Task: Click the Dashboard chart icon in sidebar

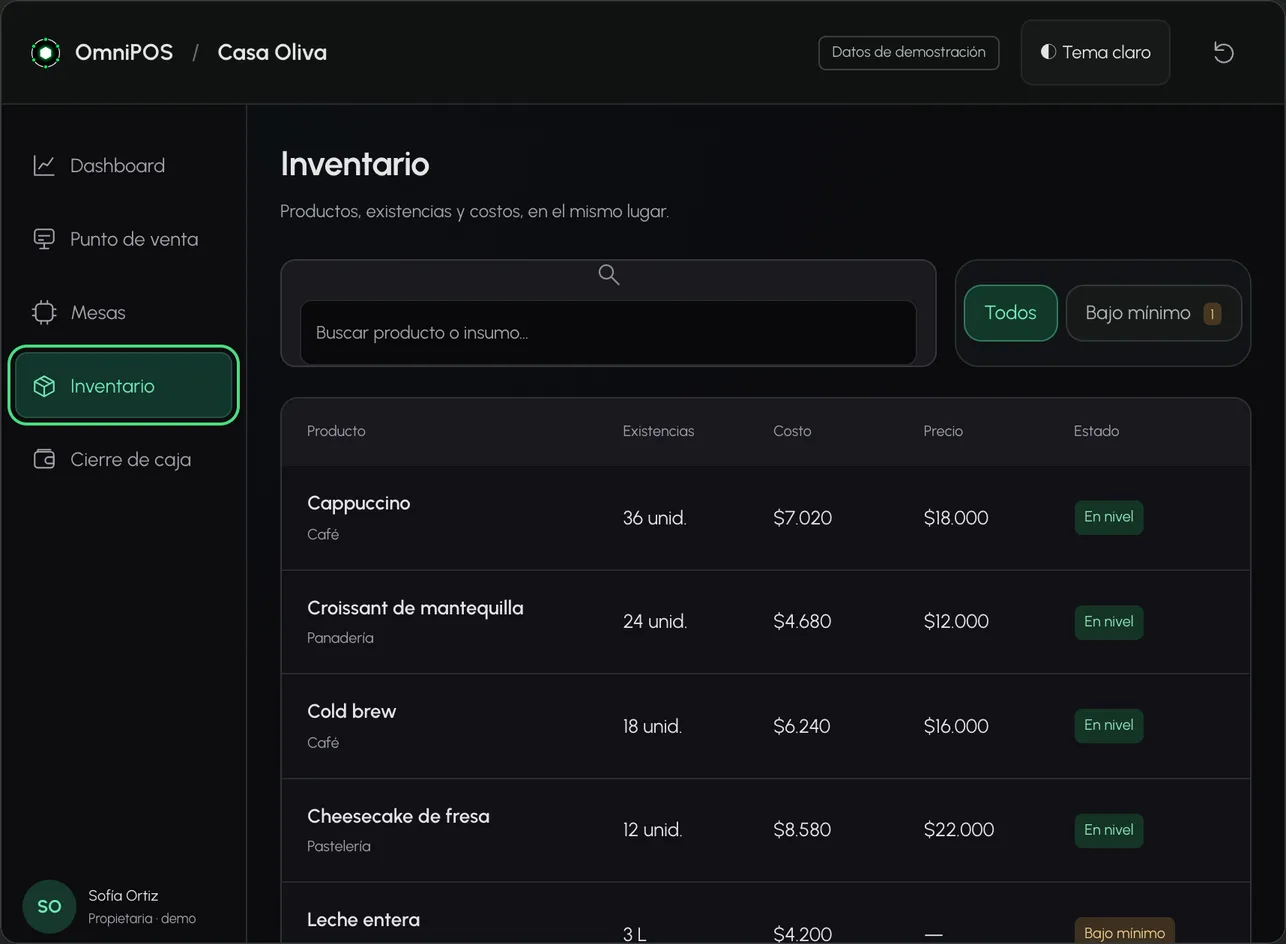Action: (44, 165)
